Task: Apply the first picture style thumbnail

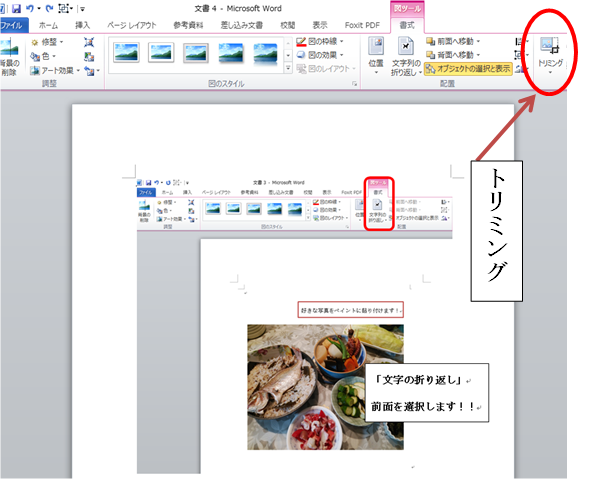Action: click(126, 52)
